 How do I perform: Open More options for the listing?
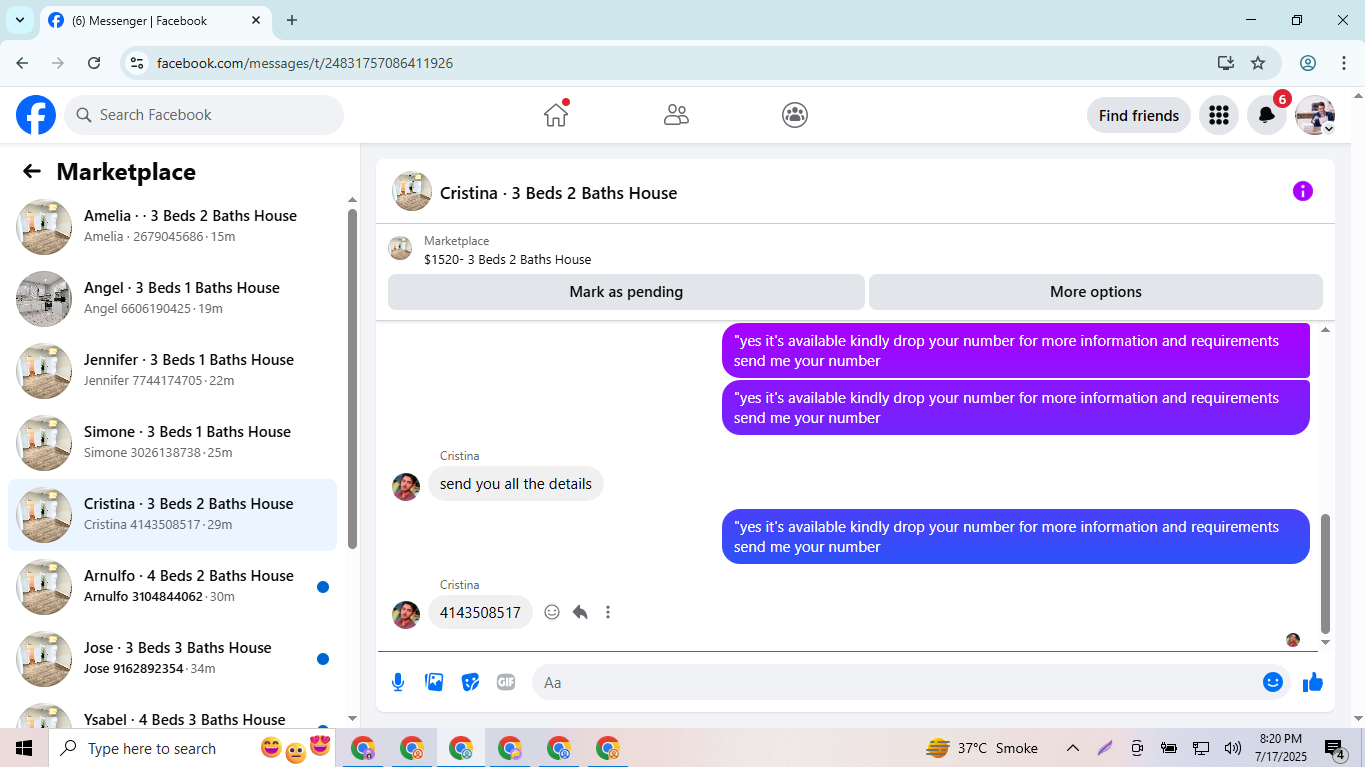(x=1095, y=292)
